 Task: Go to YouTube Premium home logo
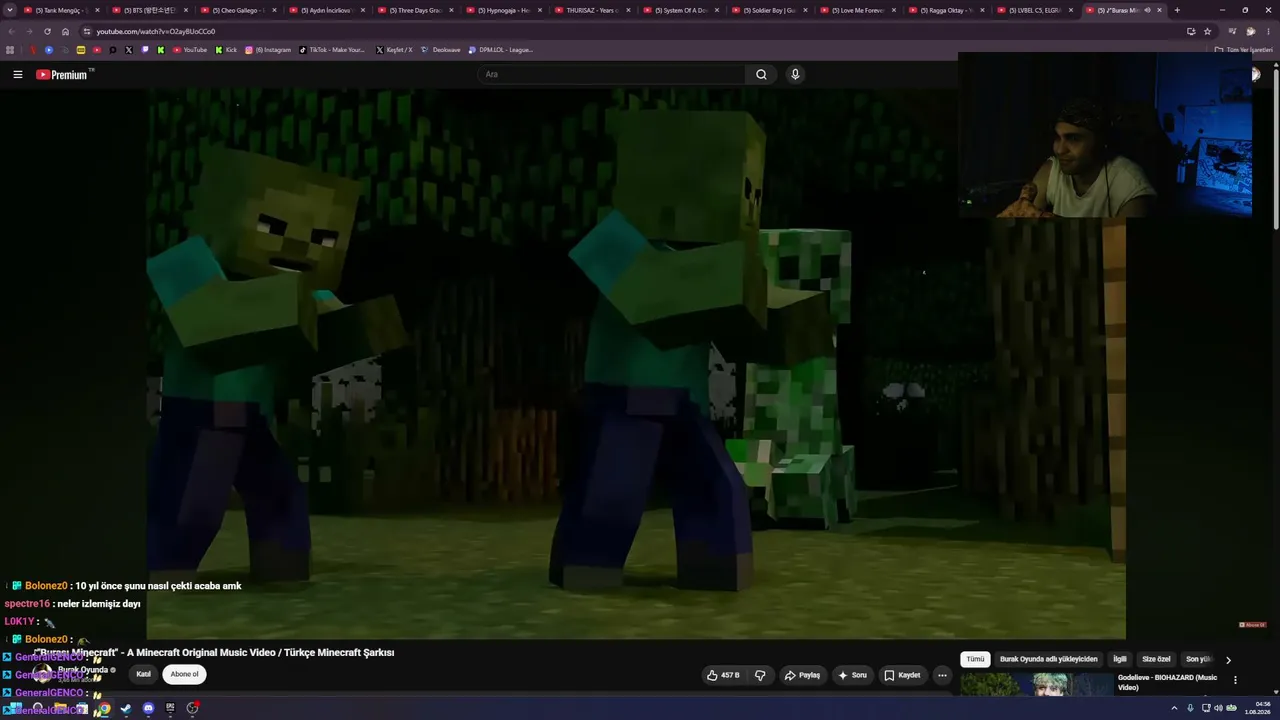pyautogui.click(x=64, y=74)
